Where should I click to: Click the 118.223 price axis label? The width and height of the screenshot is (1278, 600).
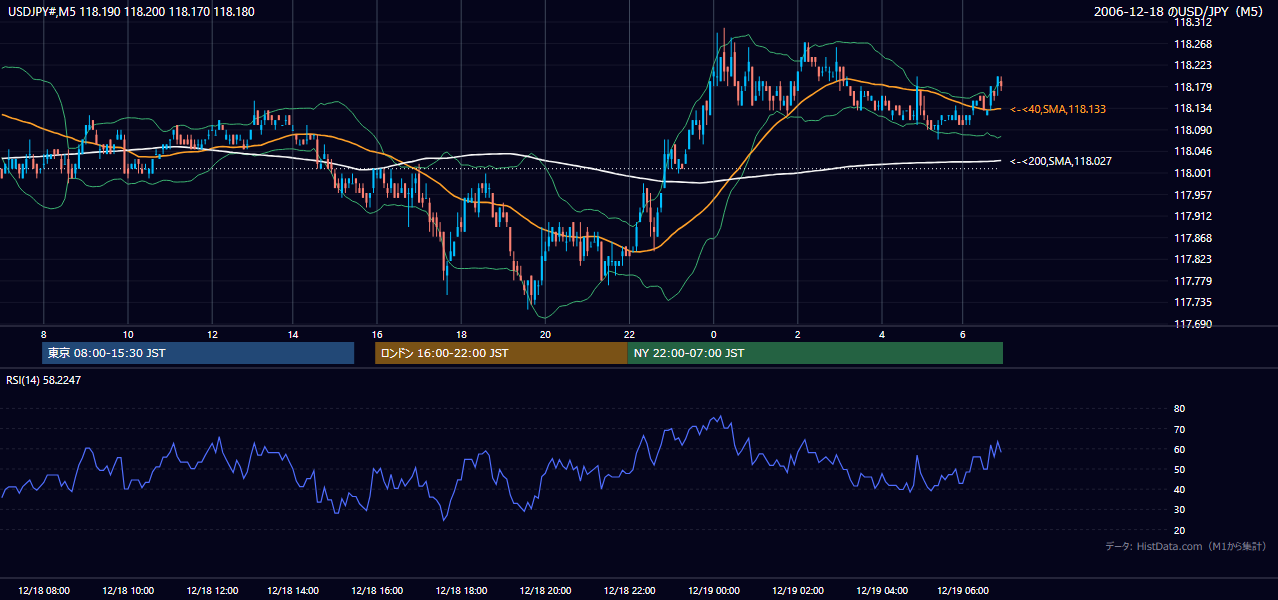[x=1192, y=66]
